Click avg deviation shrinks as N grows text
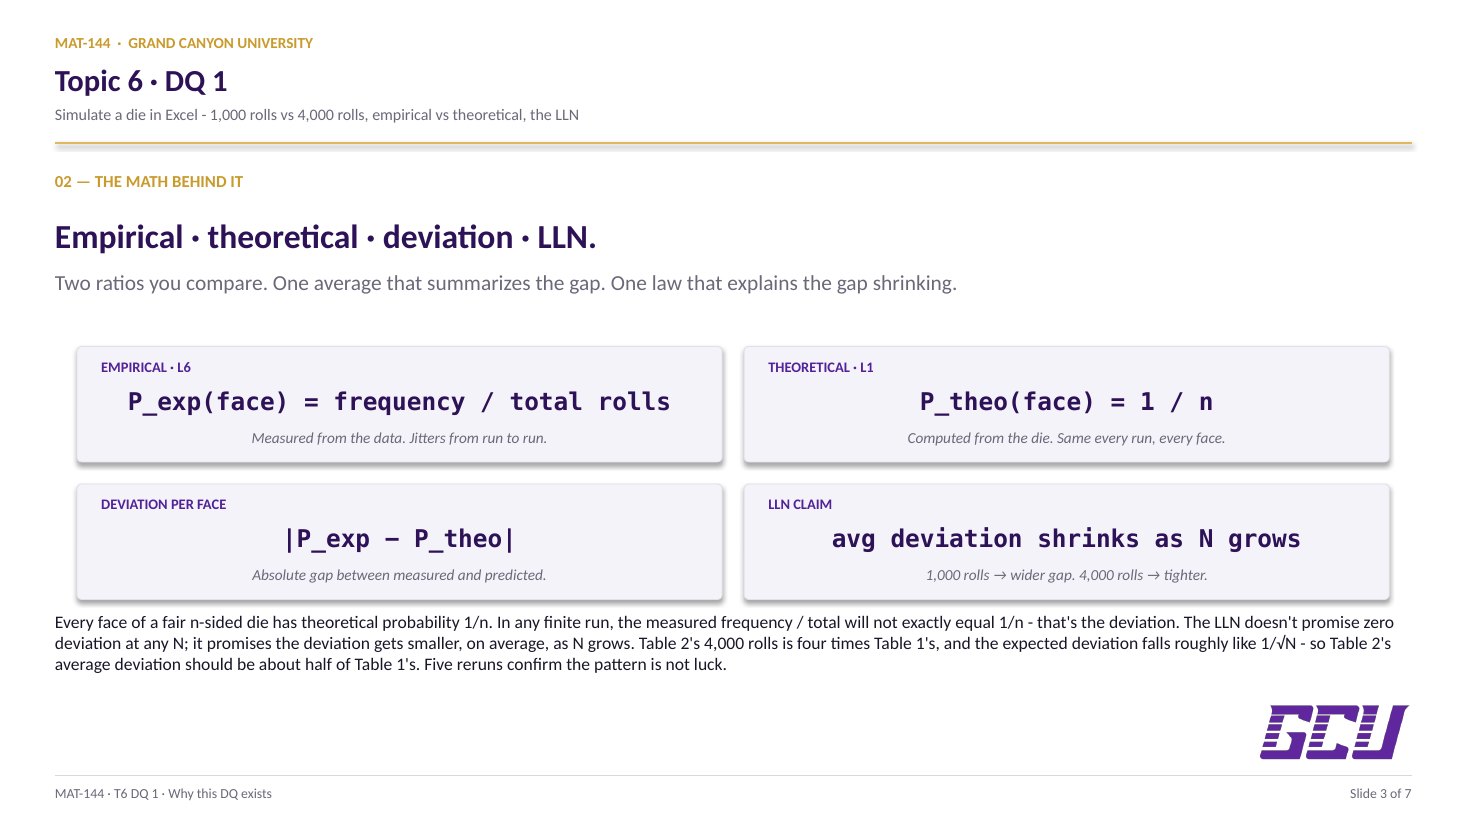The height and width of the screenshot is (825, 1467). pos(1066,539)
